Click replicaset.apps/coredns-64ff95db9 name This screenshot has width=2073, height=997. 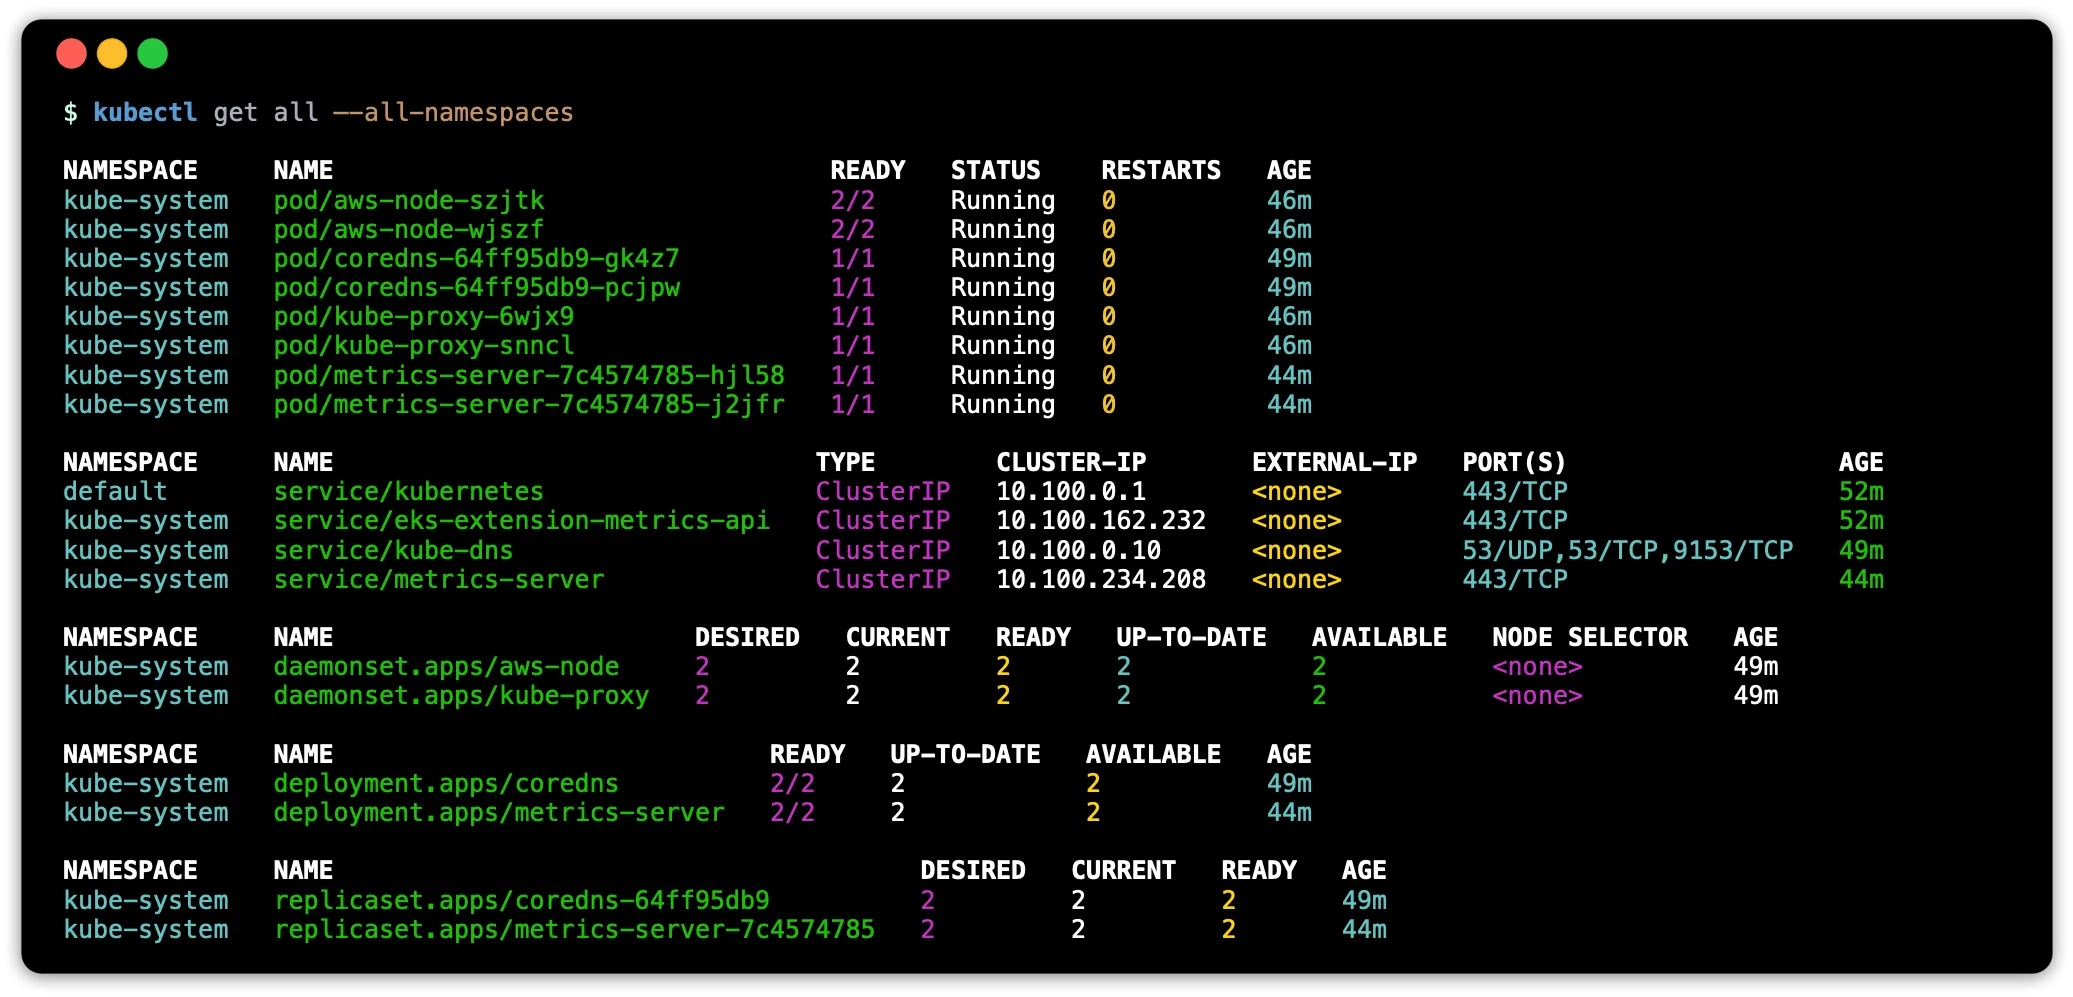pyautogui.click(x=521, y=900)
